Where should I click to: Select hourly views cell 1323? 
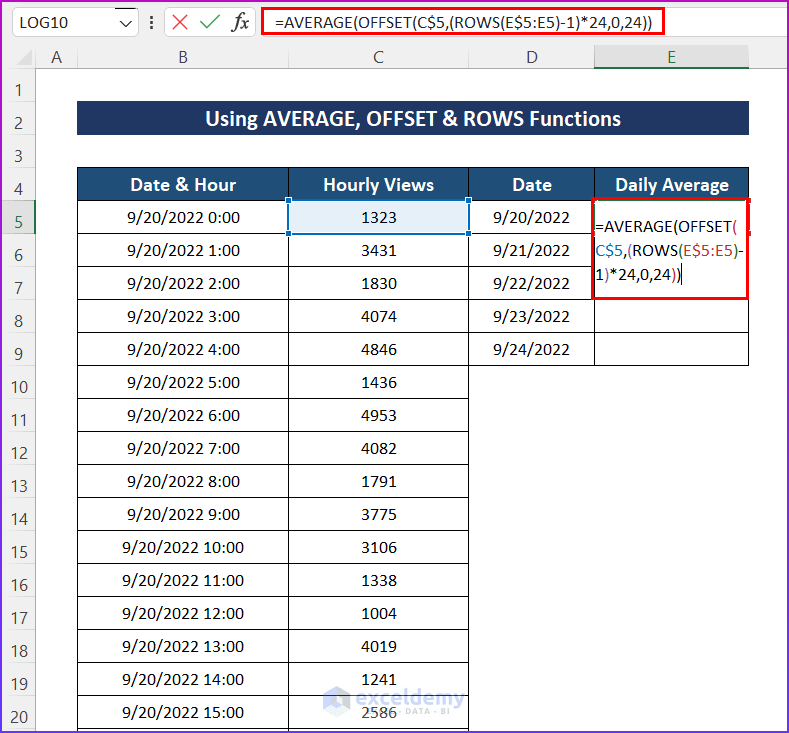tap(378, 217)
